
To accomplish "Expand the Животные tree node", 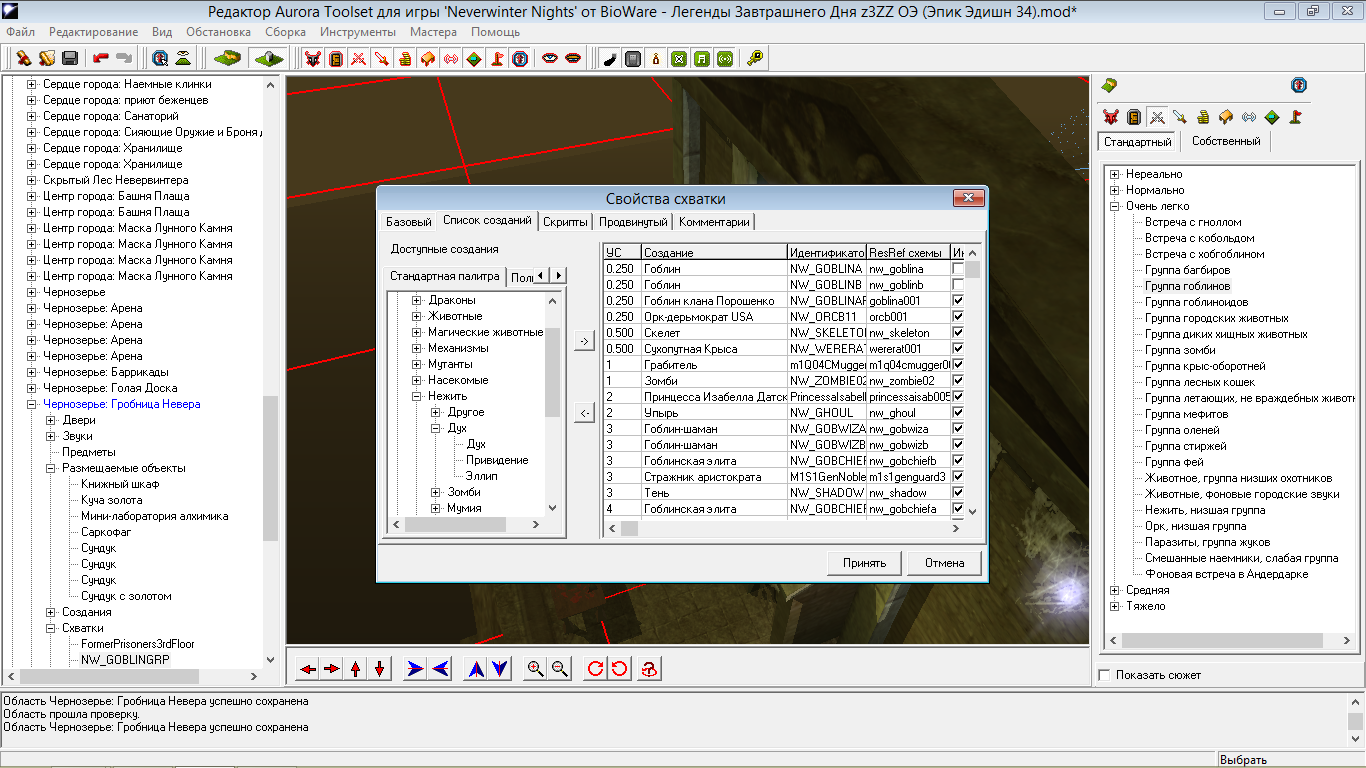I will 417,316.
